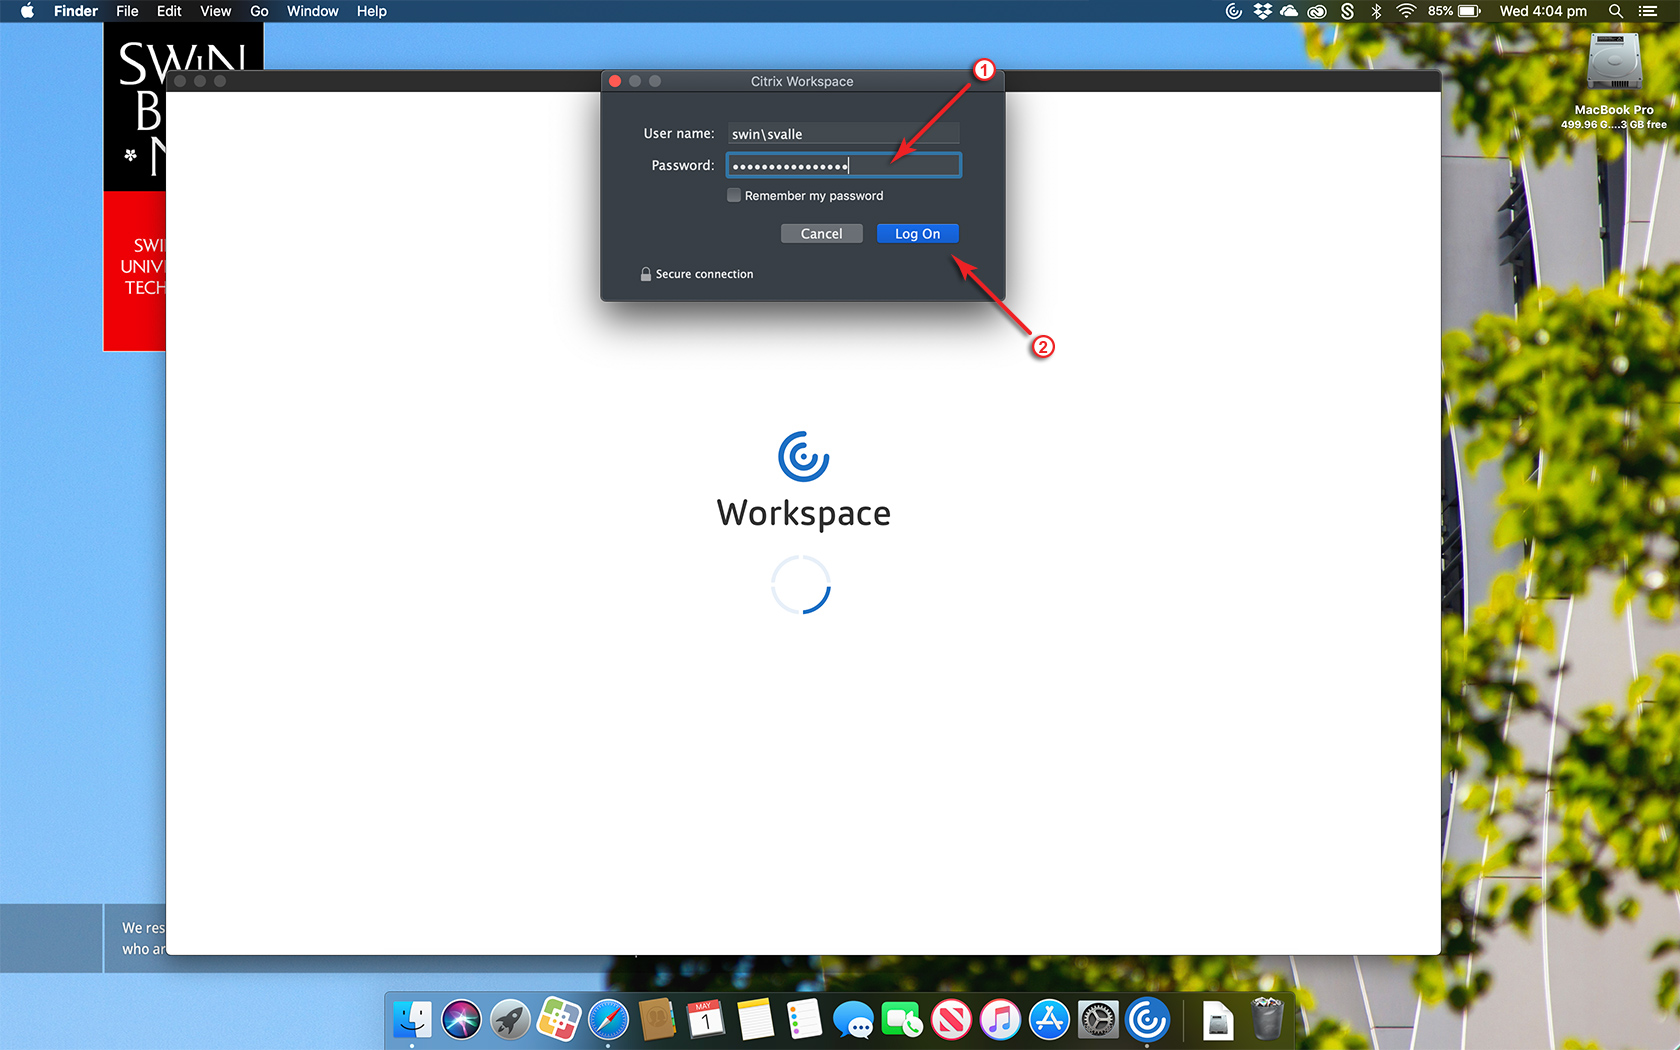The image size is (1680, 1050).
Task: Open Spotlight search magnifier
Action: (1615, 11)
